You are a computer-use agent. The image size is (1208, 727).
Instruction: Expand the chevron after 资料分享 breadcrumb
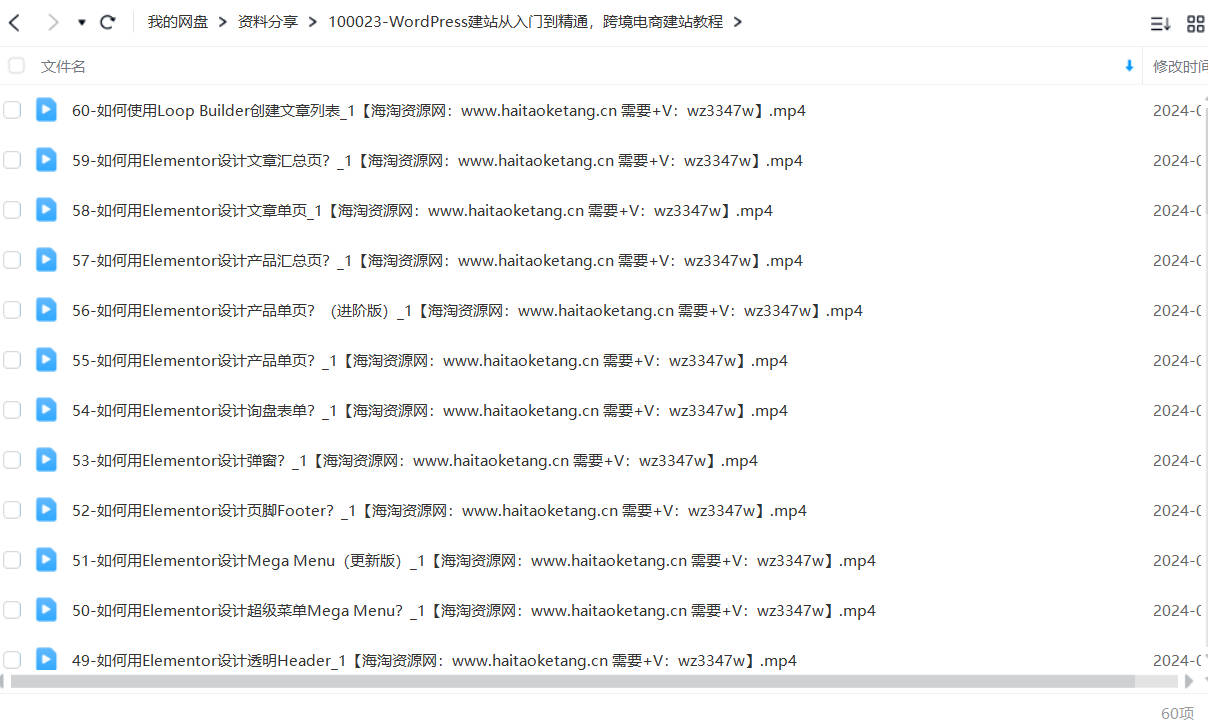coord(313,22)
